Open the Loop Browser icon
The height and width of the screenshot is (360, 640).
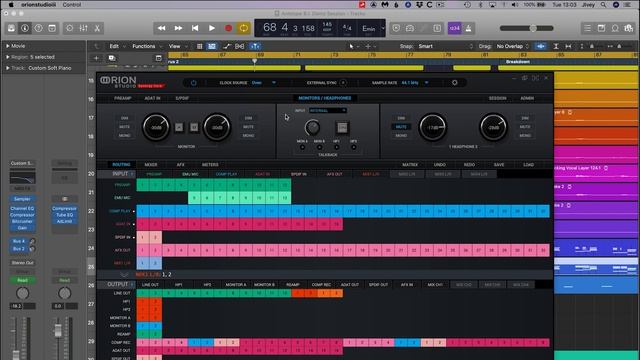click(615, 28)
